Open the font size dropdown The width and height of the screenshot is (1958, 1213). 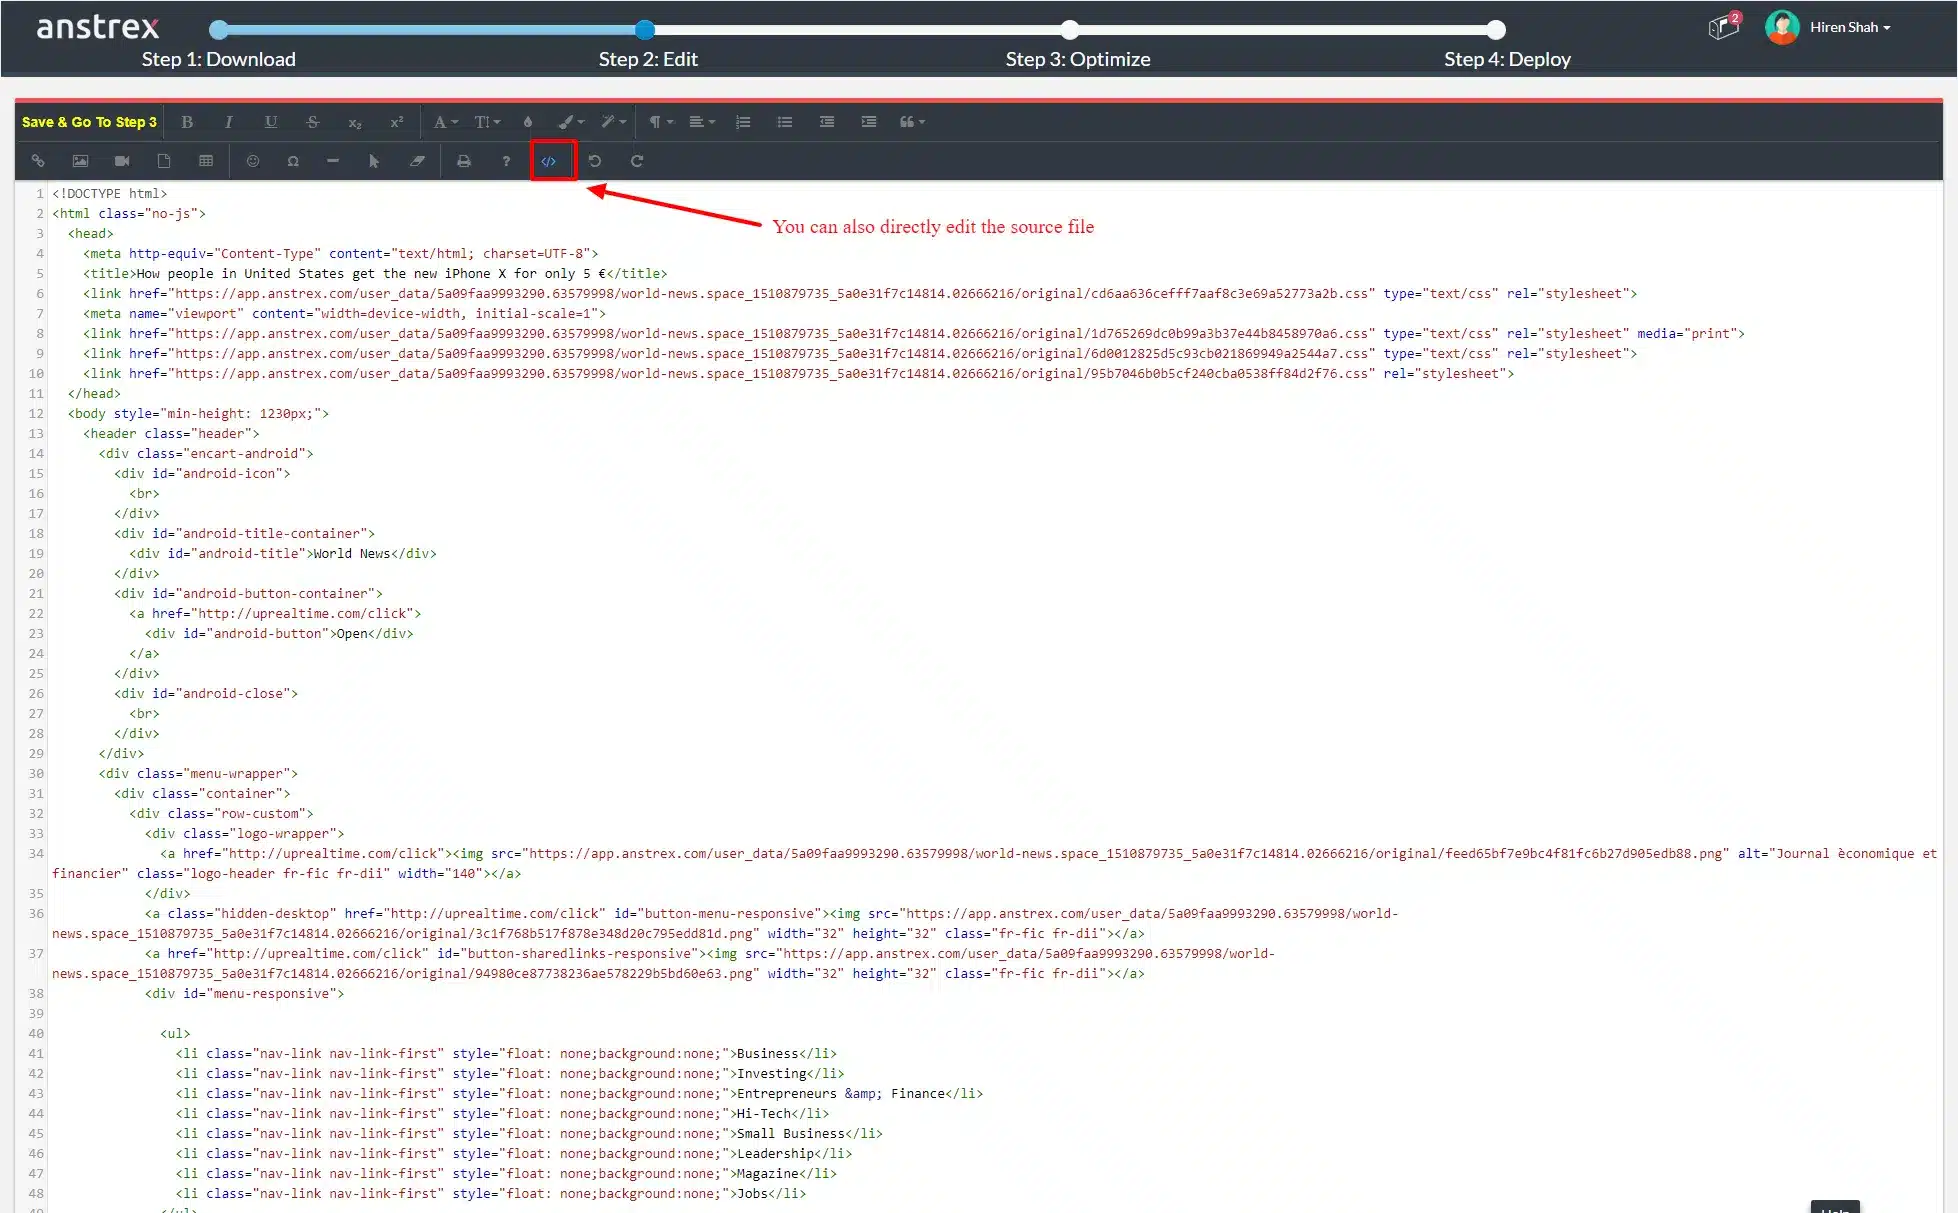click(x=487, y=122)
